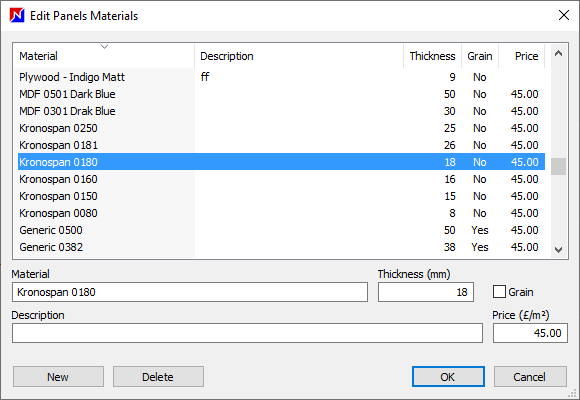
Task: Click thickness value 26 of Kronospan 0181
Action: 450,145
